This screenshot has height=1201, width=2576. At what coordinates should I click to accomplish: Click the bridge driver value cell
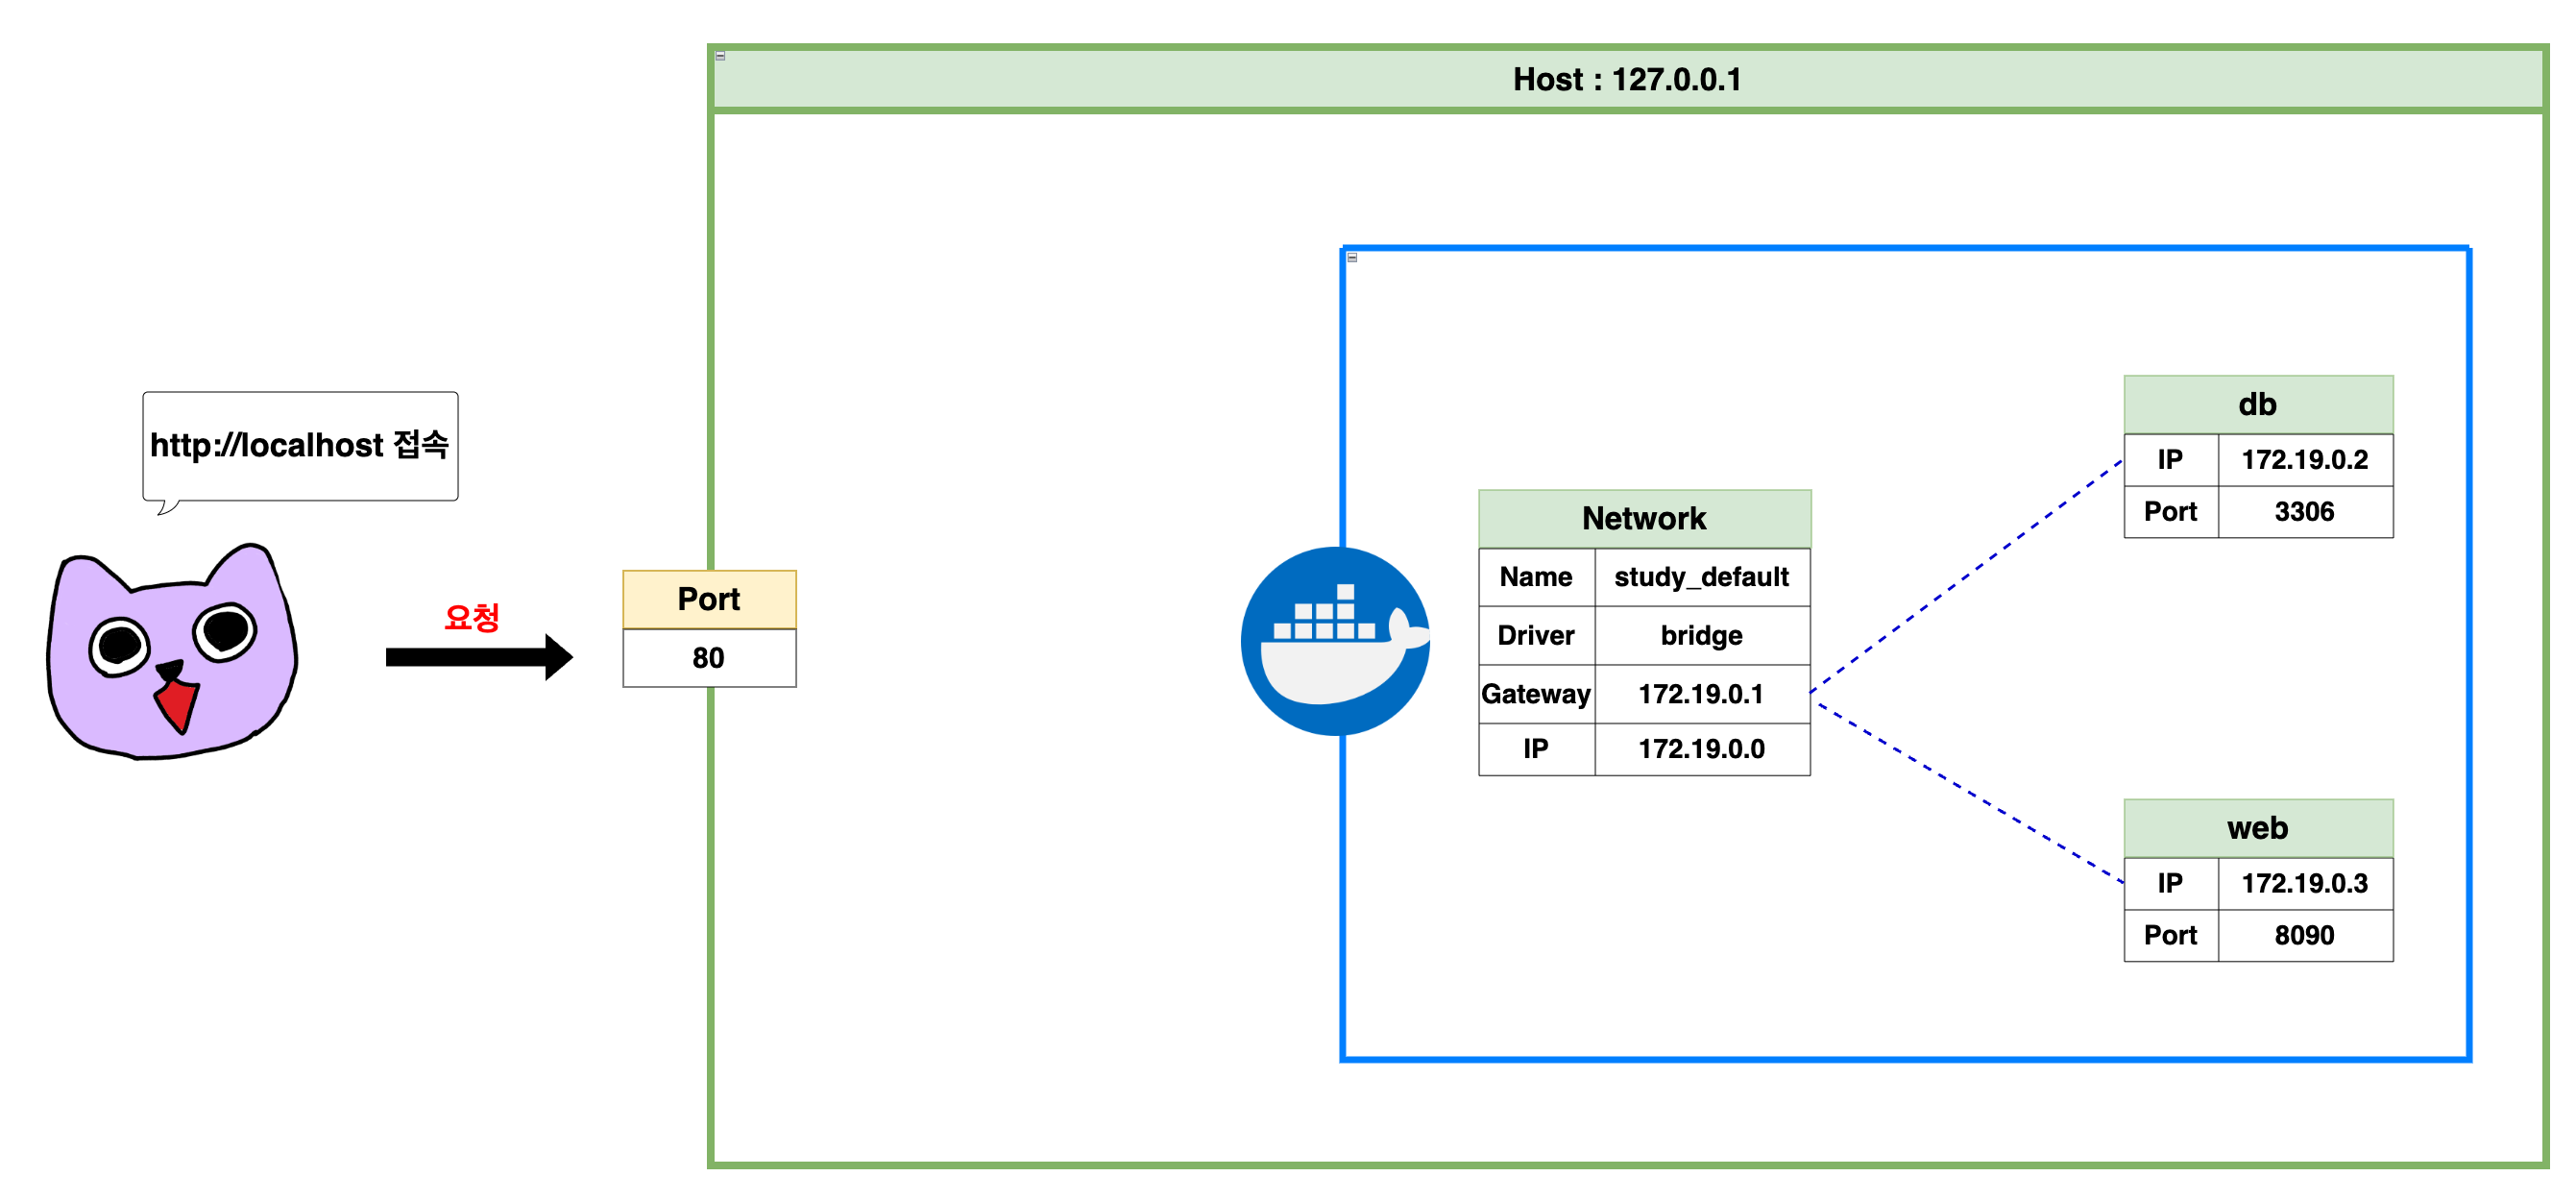click(1701, 636)
